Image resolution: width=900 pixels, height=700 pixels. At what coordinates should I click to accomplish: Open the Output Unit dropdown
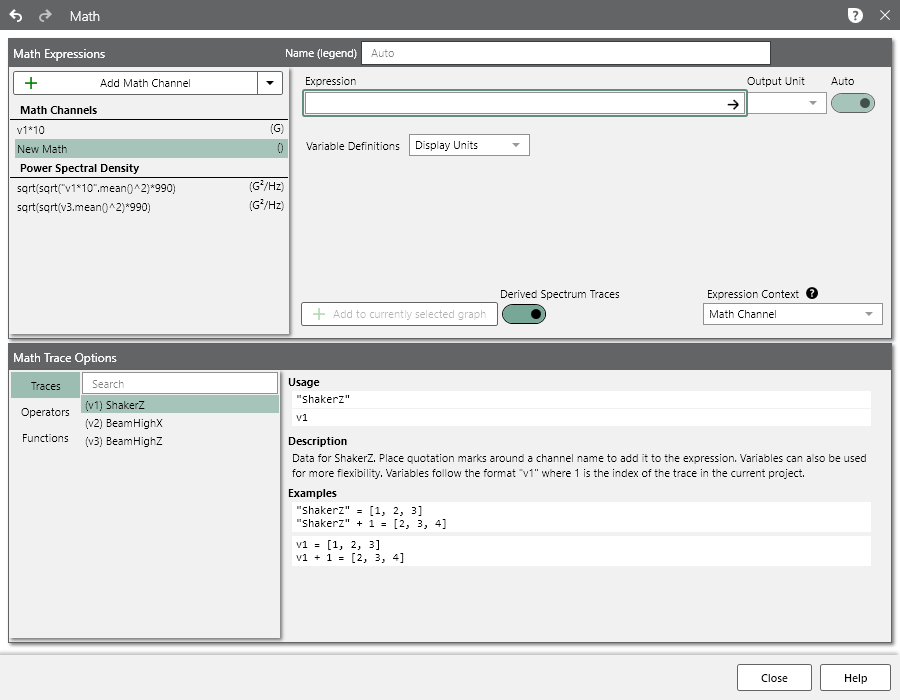click(x=787, y=103)
